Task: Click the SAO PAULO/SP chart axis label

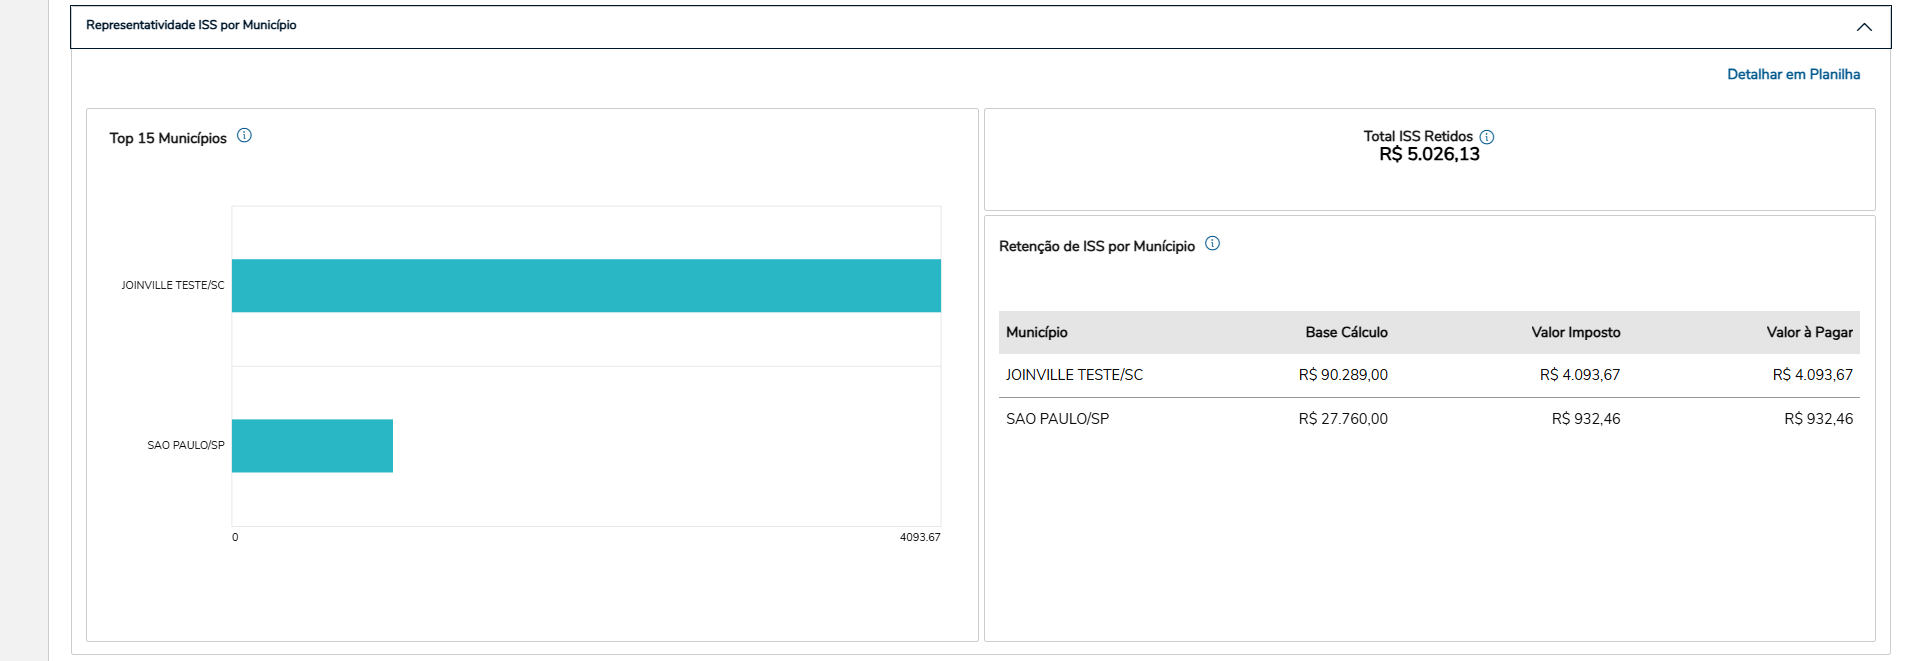Action: point(186,446)
